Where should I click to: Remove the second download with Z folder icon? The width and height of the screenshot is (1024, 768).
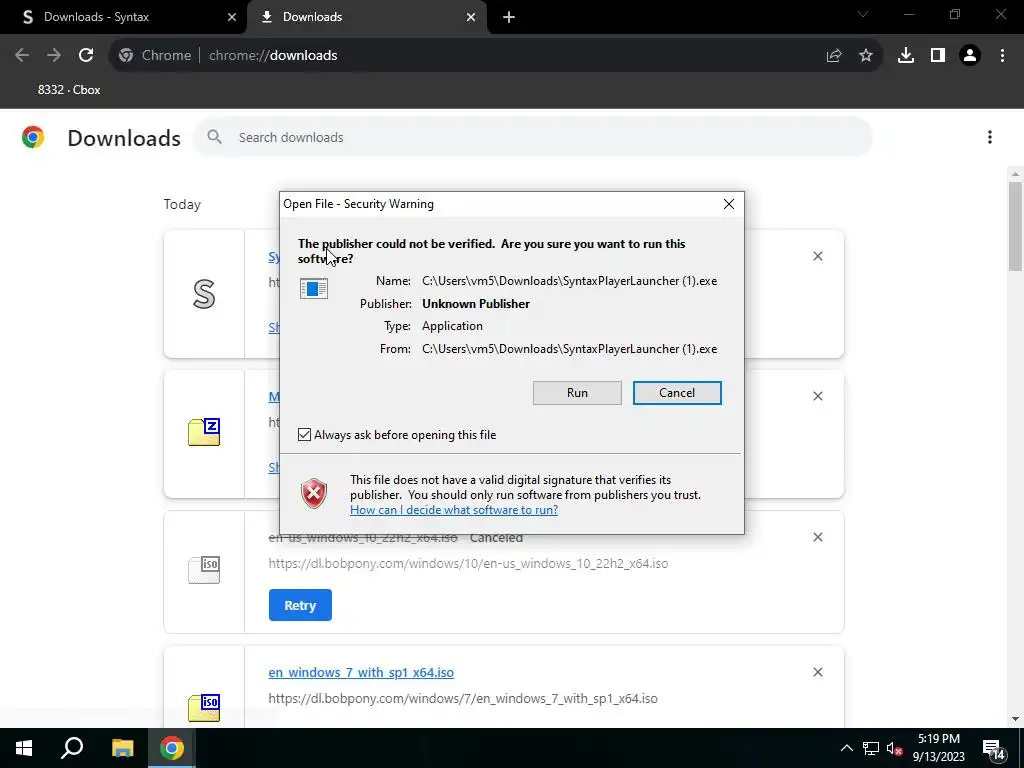[818, 396]
